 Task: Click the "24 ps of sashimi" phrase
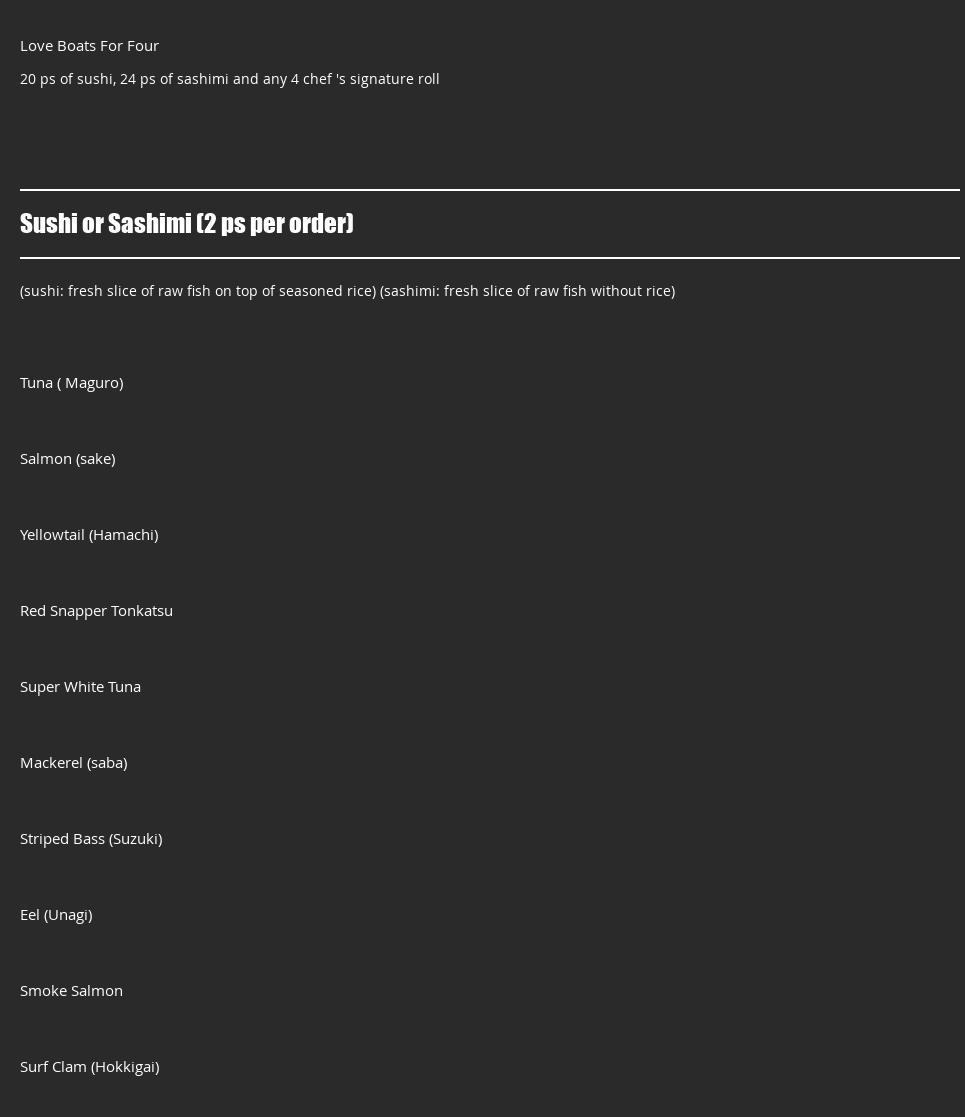174,78
